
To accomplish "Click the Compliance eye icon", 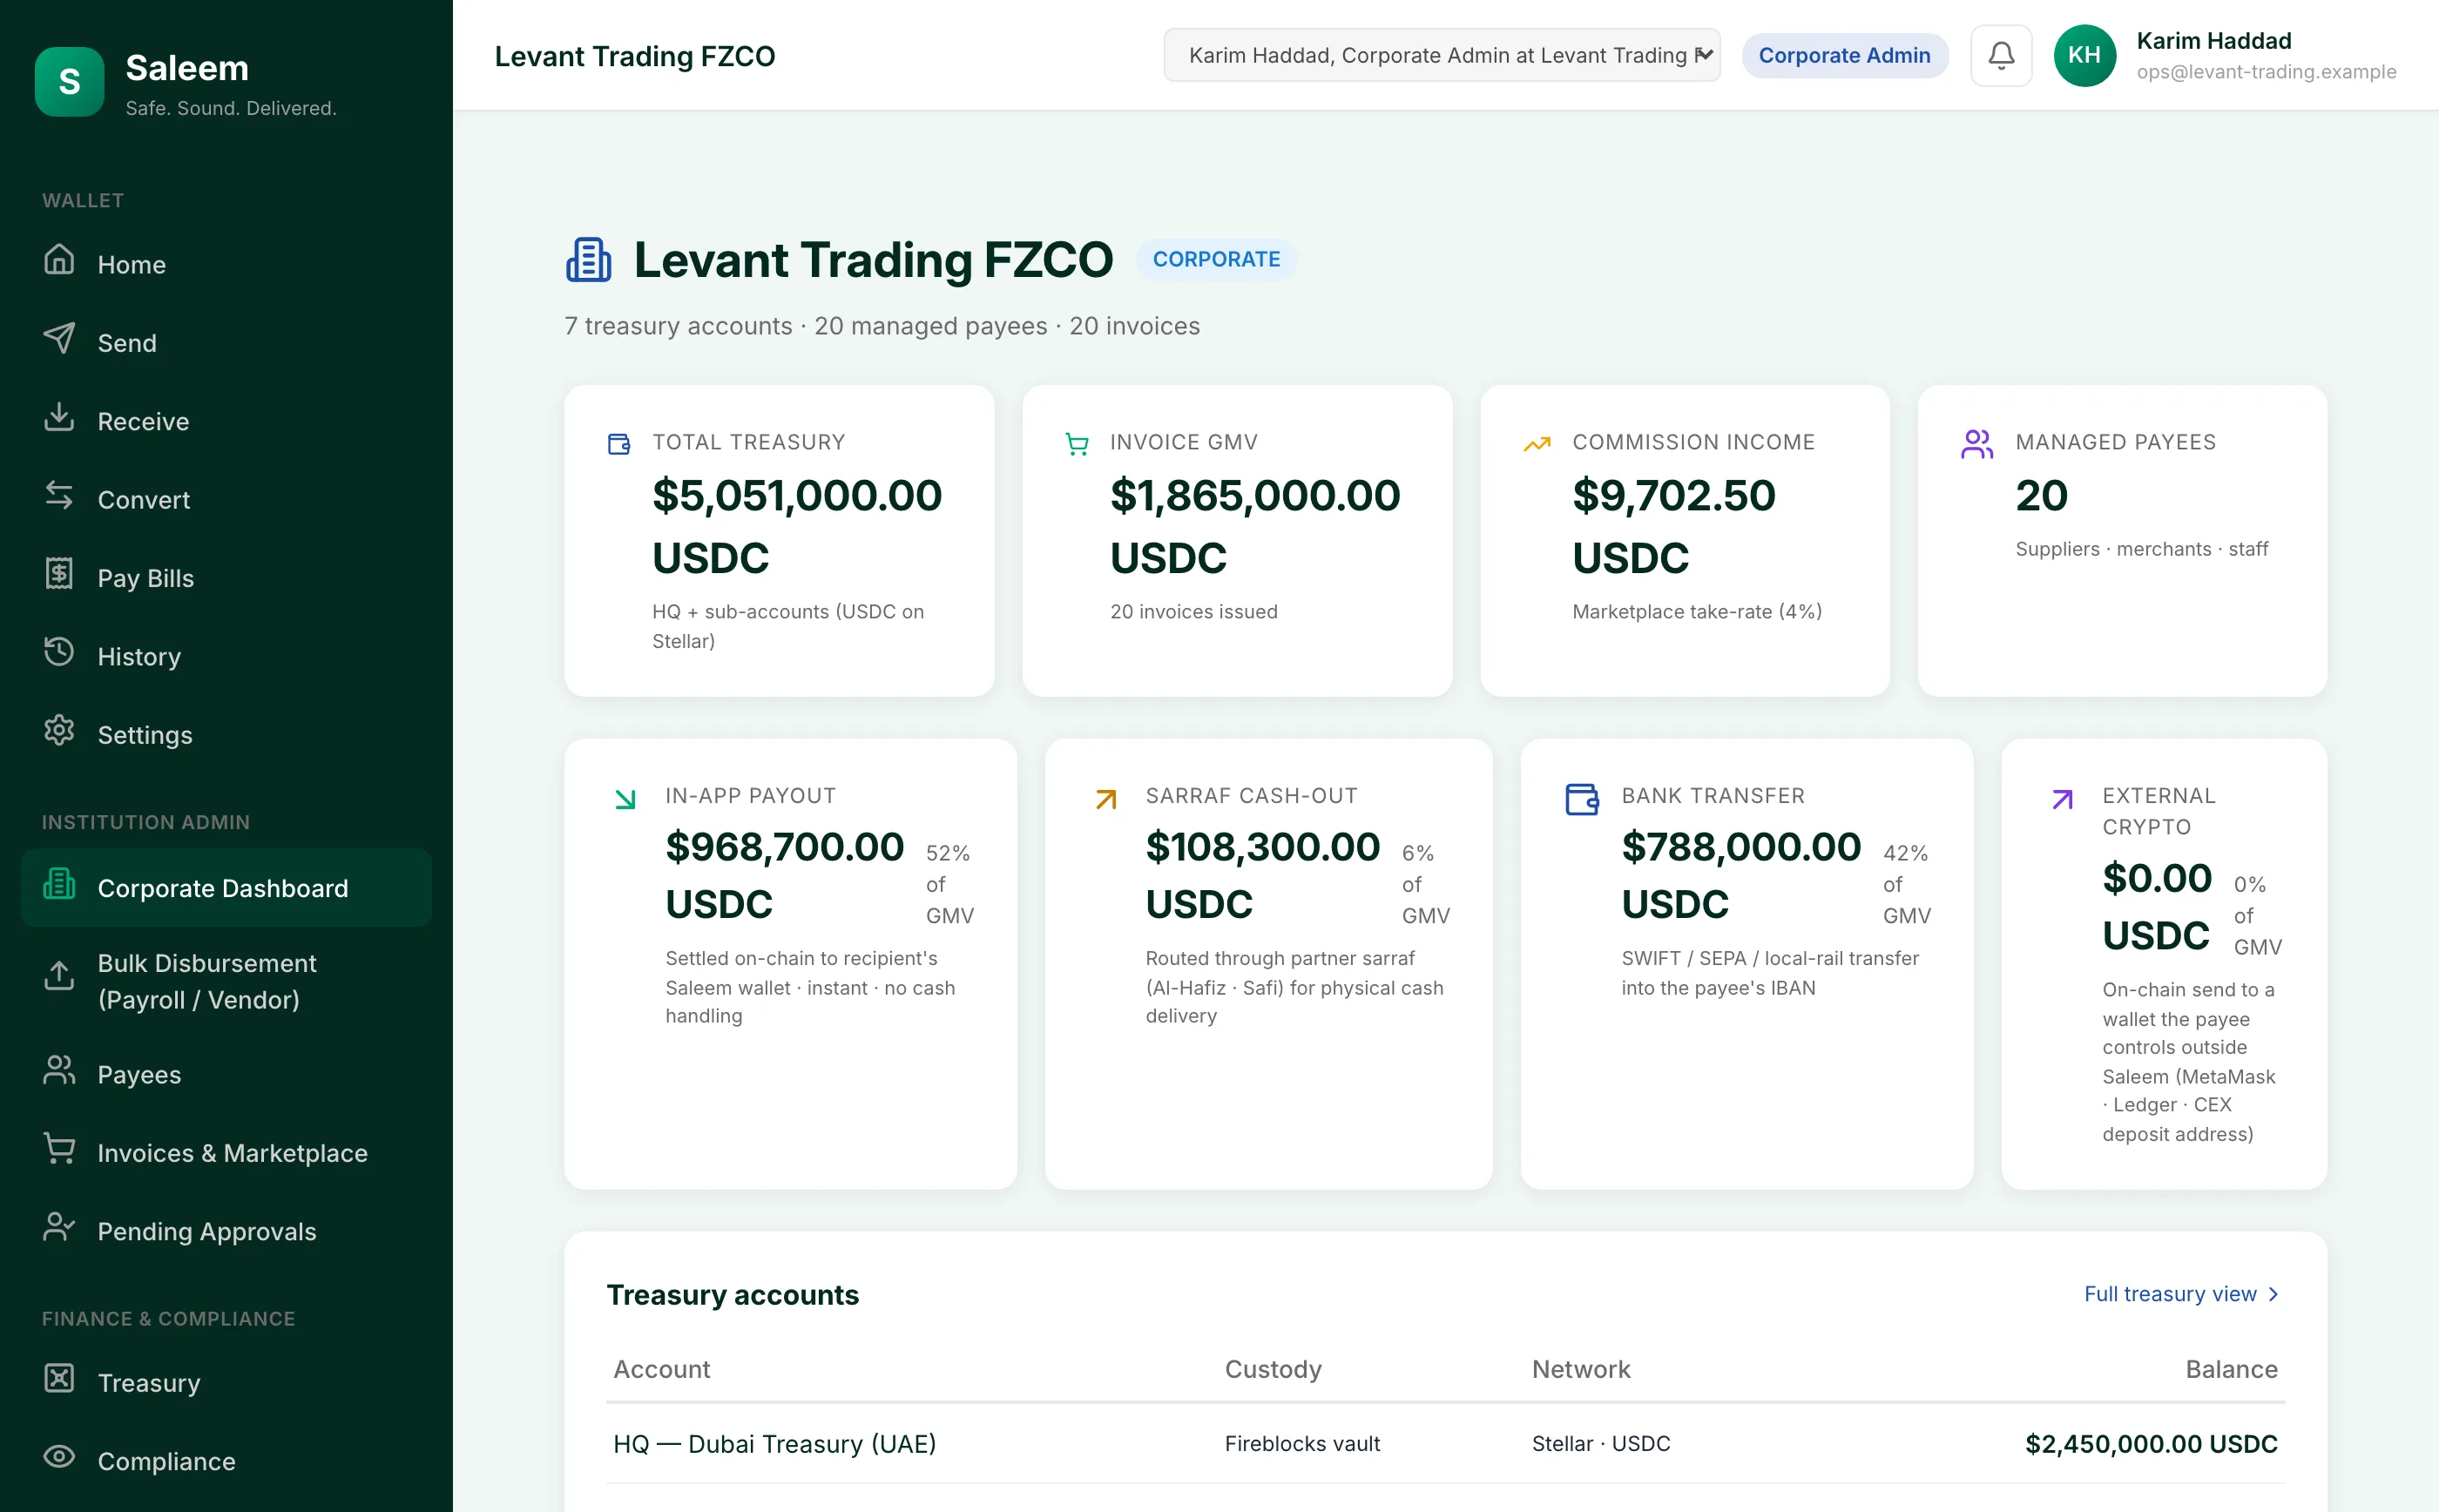I will pyautogui.click(x=59, y=1456).
